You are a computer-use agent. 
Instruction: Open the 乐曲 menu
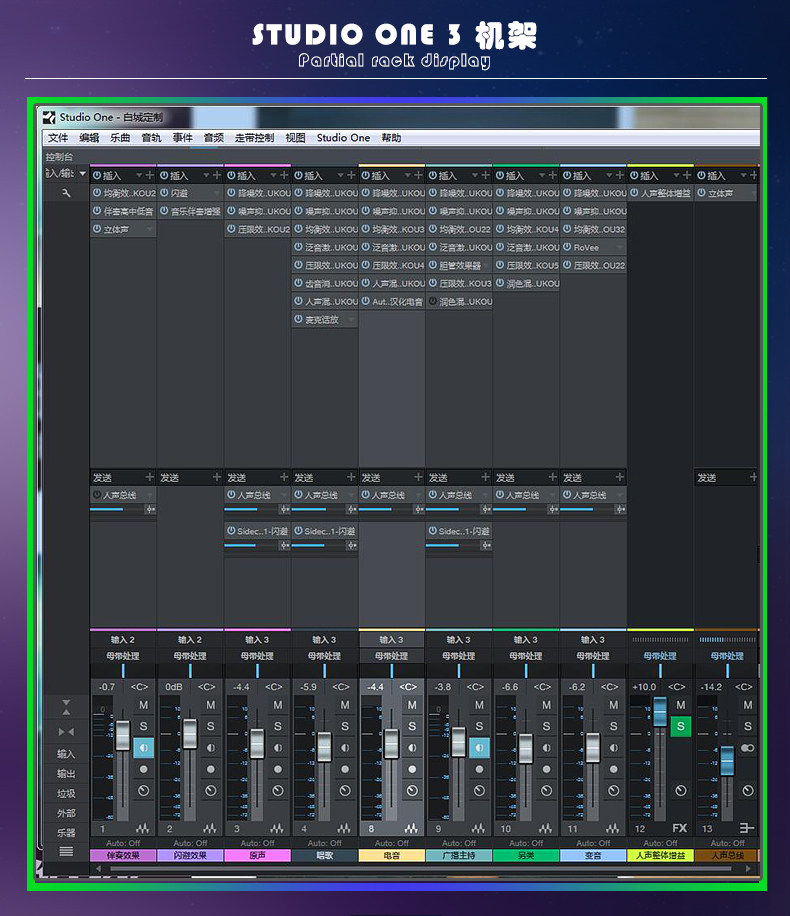(x=120, y=138)
